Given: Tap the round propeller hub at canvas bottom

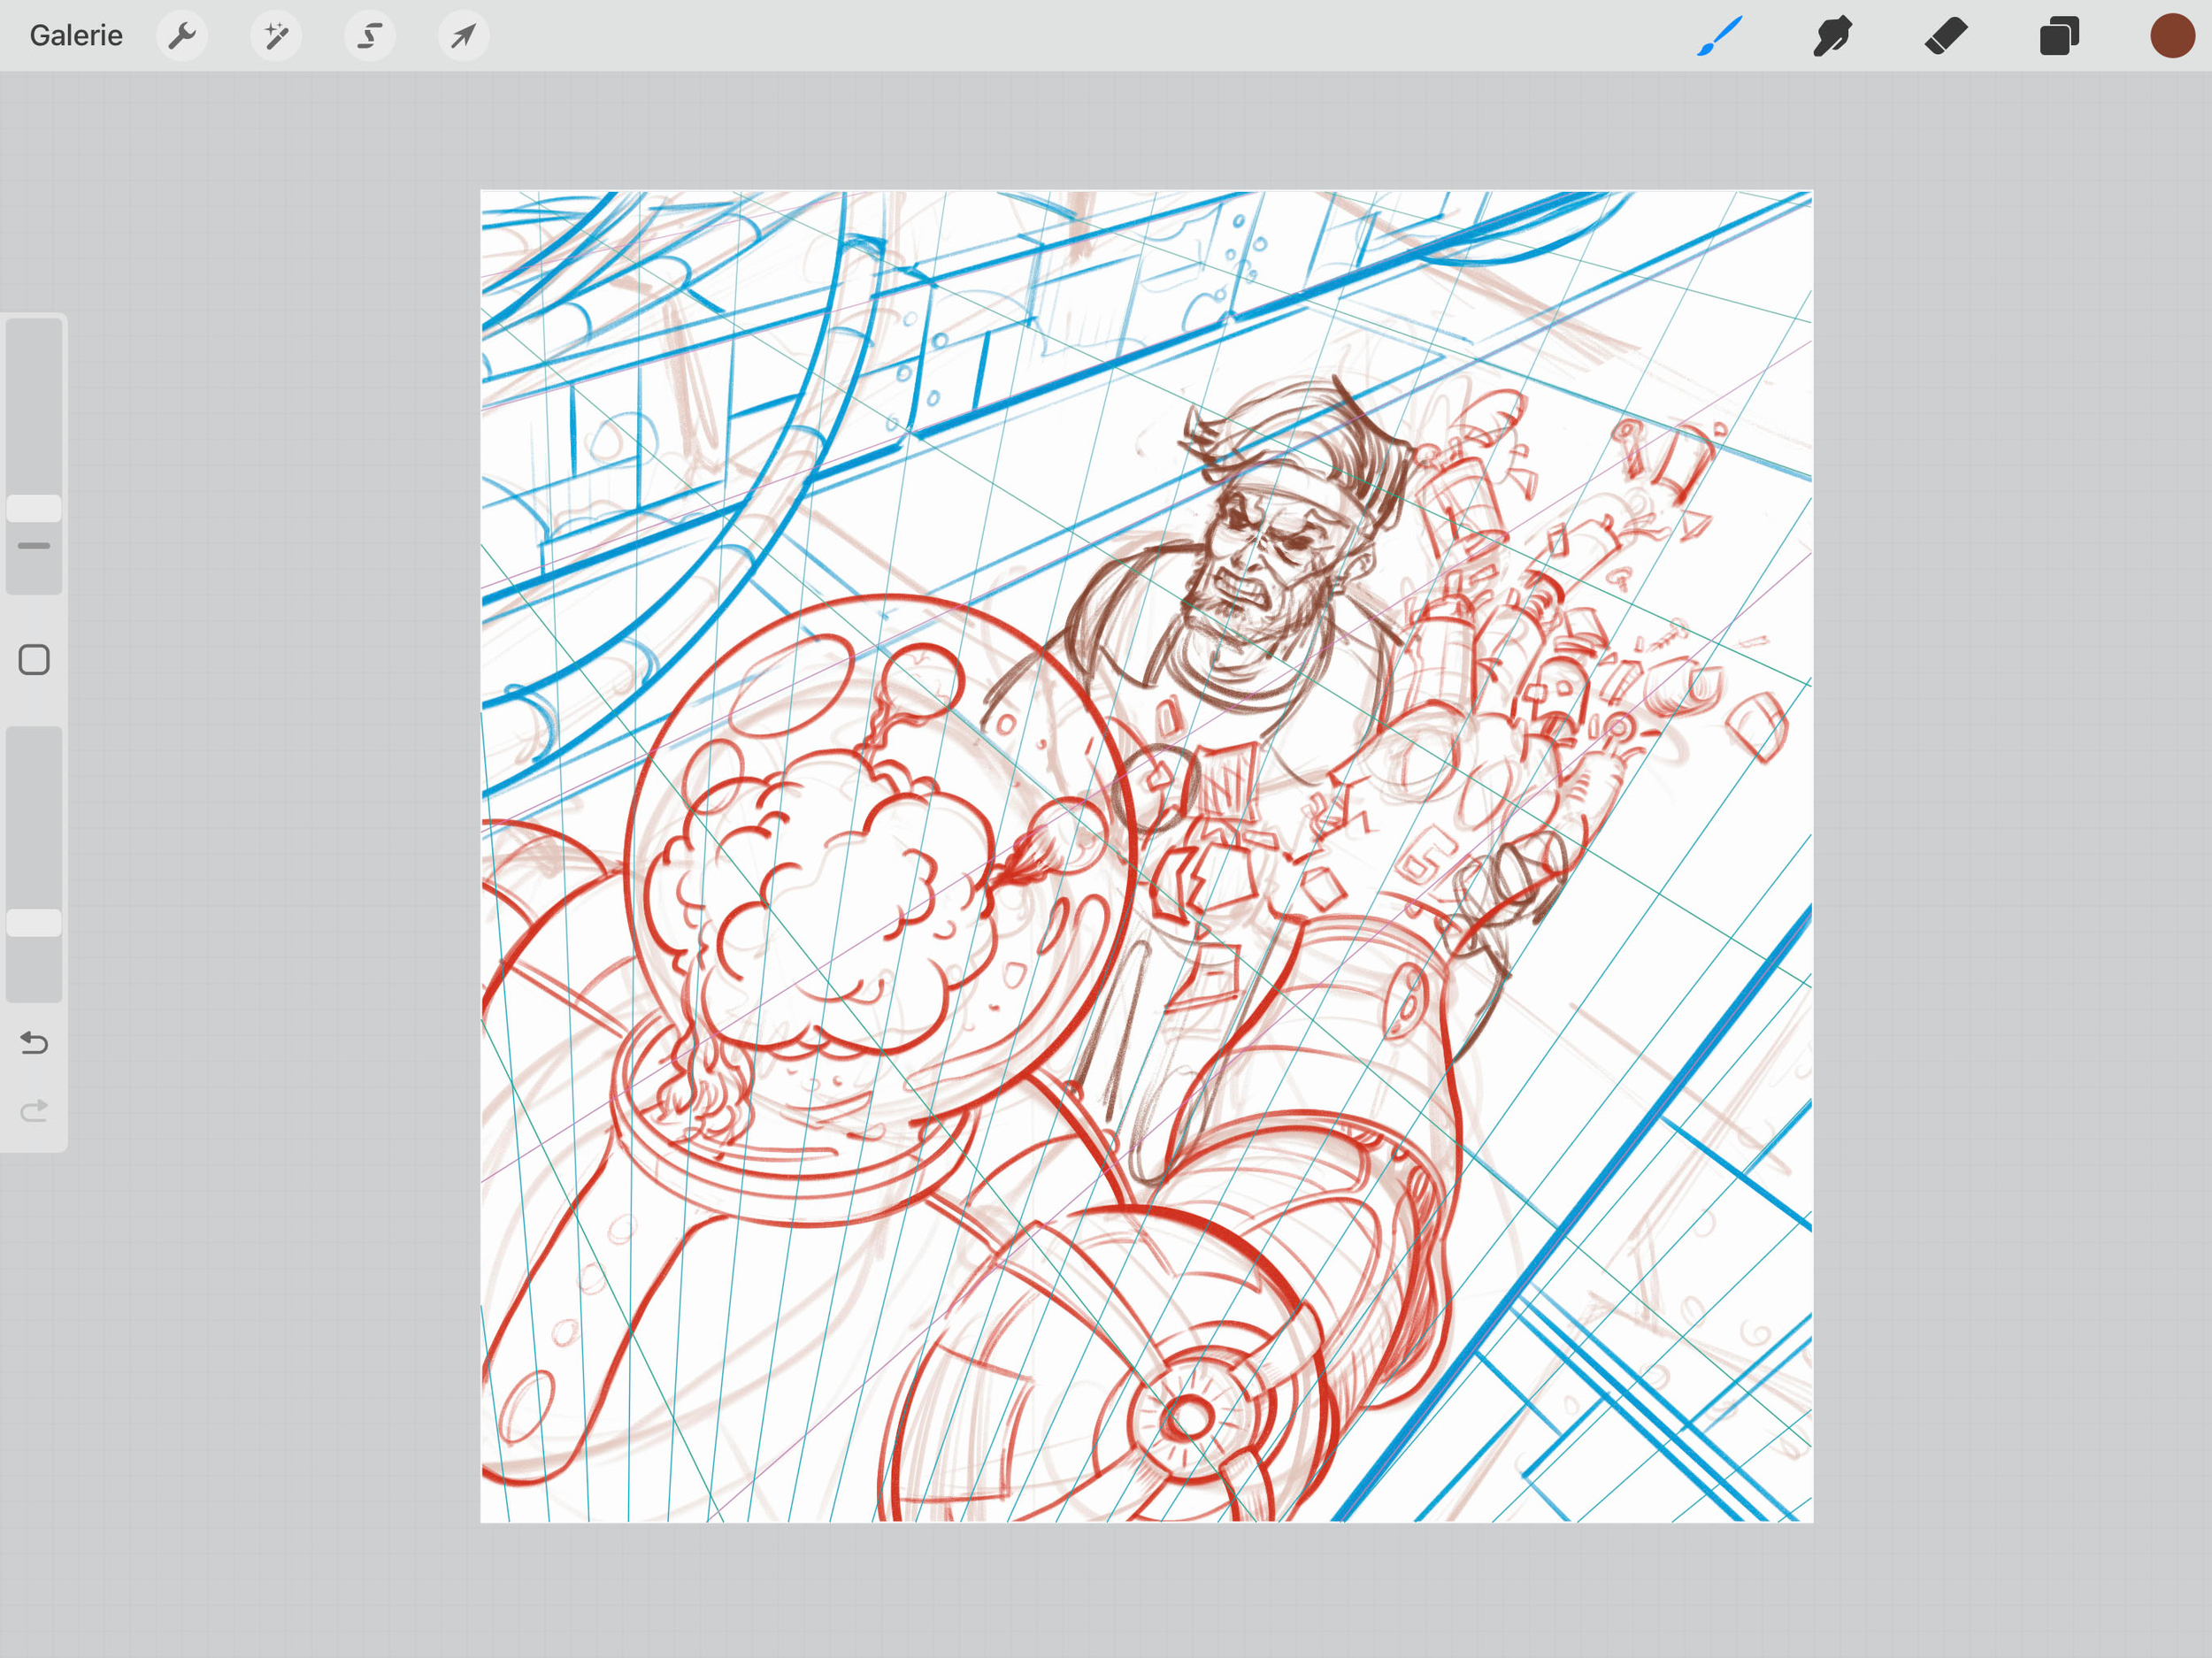Looking at the screenshot, I should [x=1188, y=1416].
